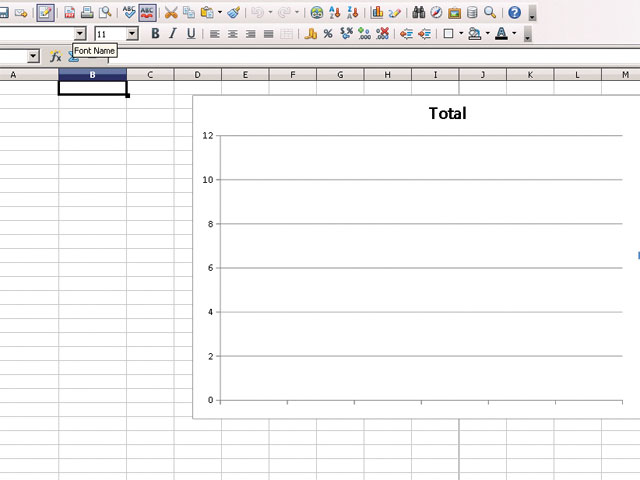Delete a decimal place
This screenshot has height=480, width=640.
[x=382, y=34]
